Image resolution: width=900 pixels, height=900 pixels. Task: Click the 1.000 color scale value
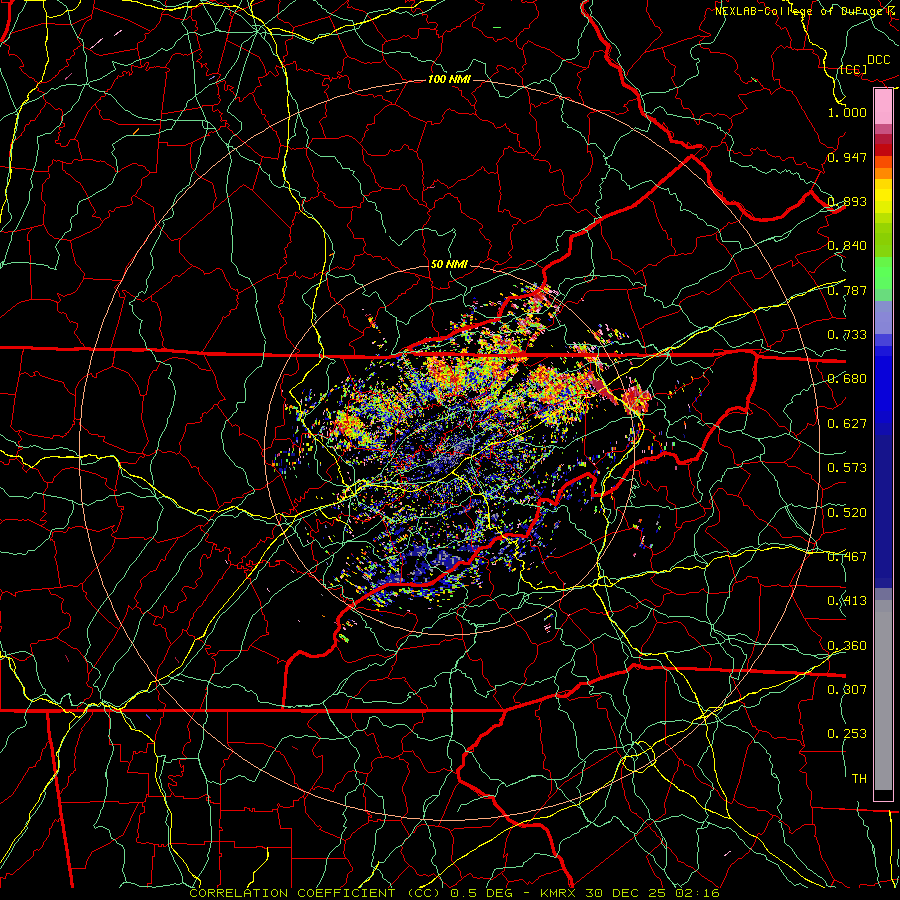pos(847,112)
